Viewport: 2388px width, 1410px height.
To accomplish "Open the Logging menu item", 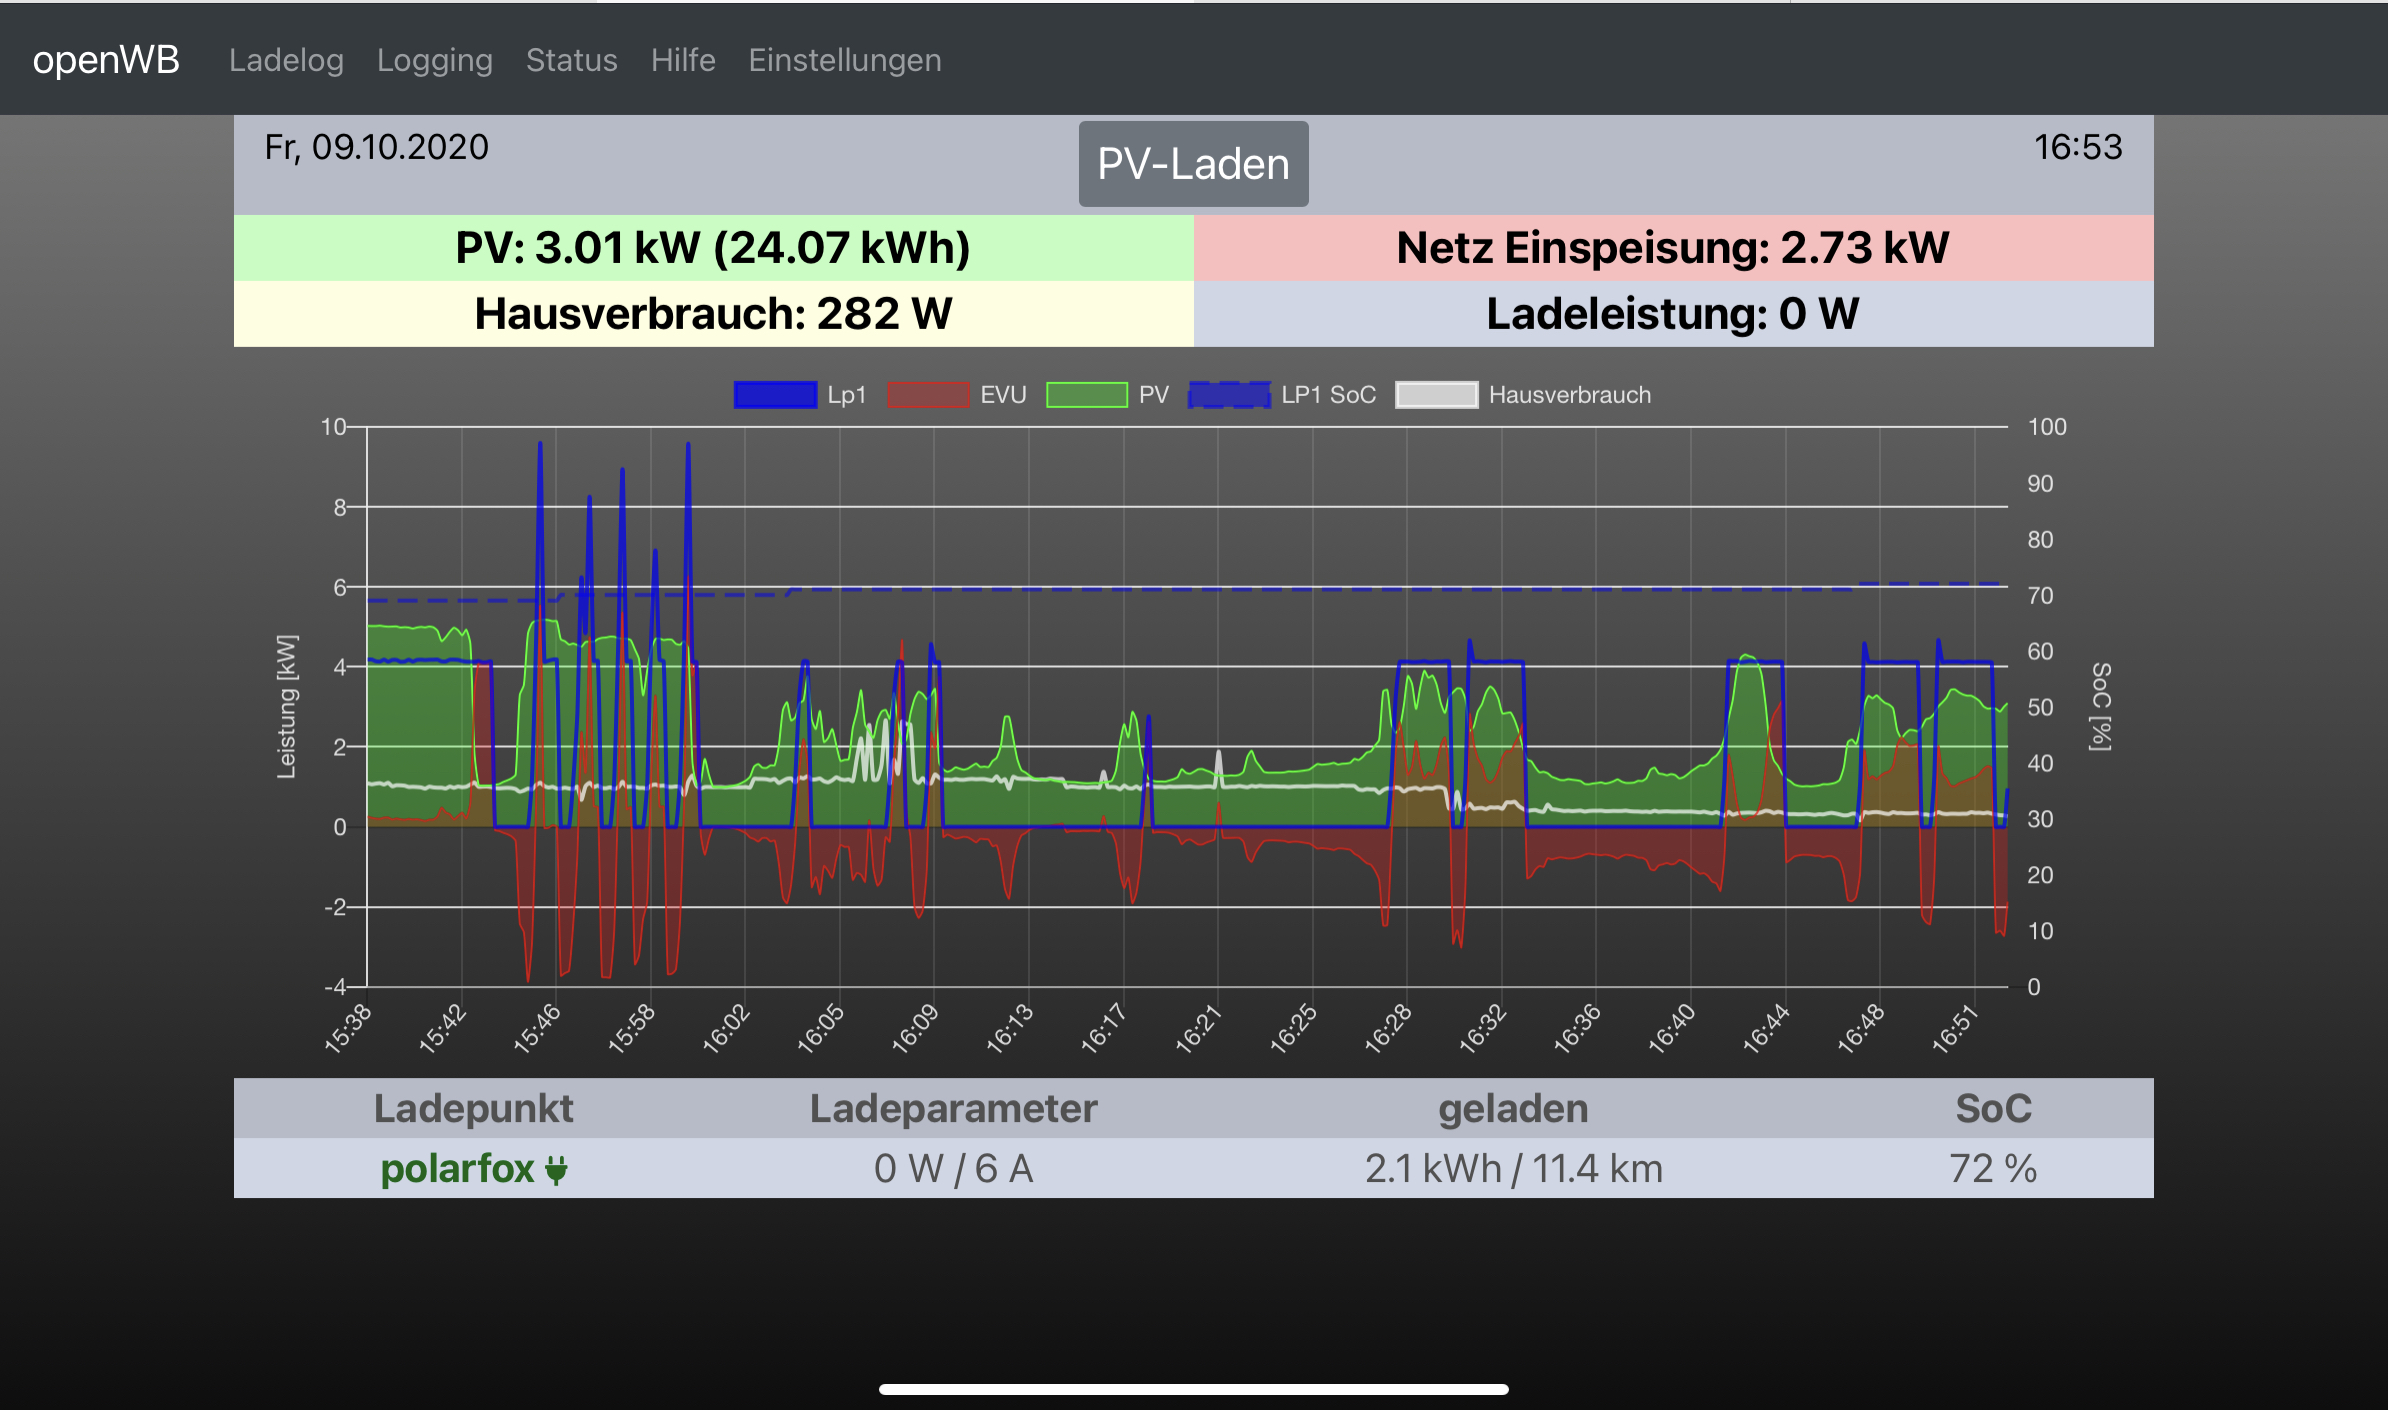I will coord(434,60).
